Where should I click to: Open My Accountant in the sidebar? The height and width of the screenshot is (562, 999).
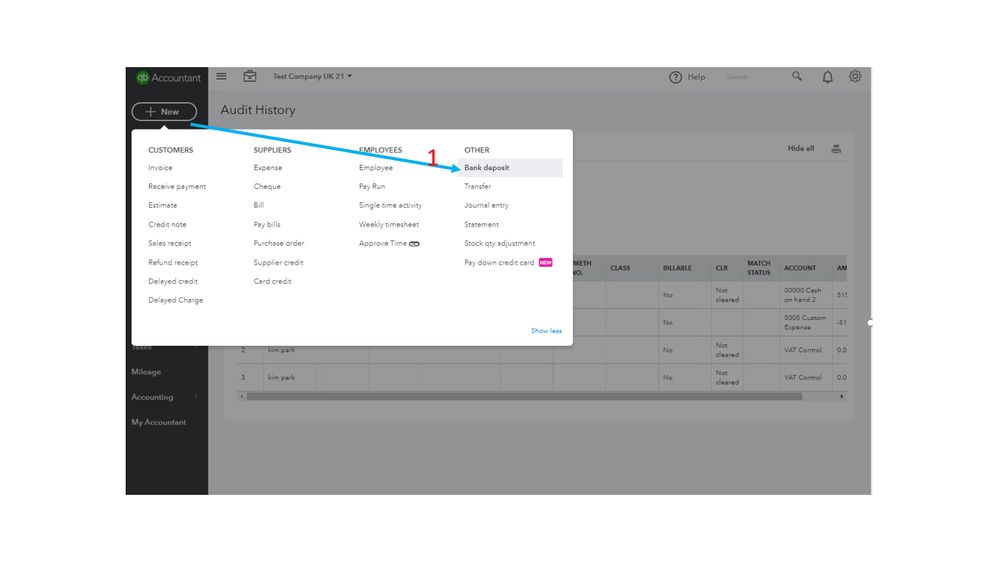click(x=159, y=422)
